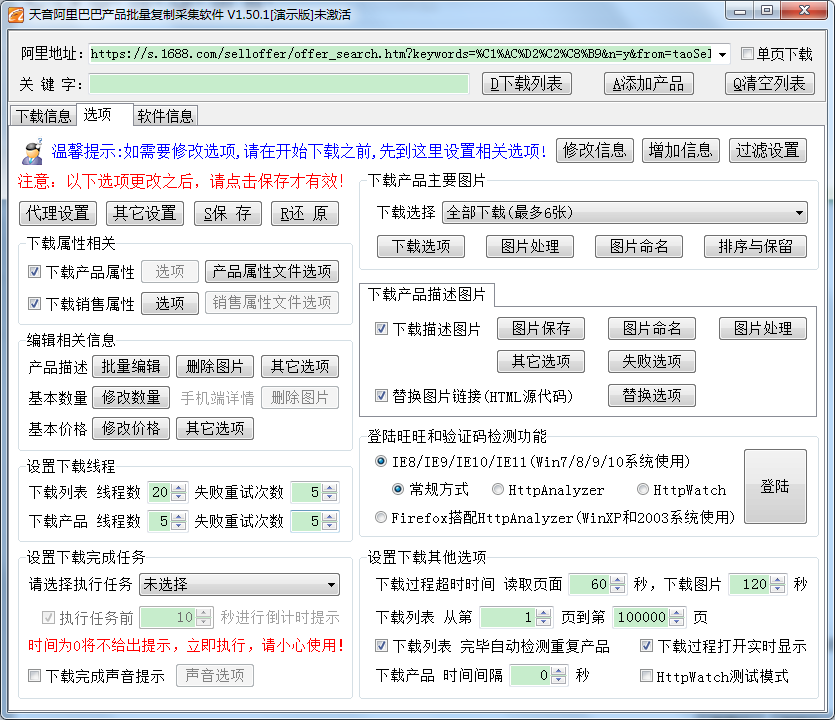Click 下载列表 线程数 spinner value 20

point(167,492)
